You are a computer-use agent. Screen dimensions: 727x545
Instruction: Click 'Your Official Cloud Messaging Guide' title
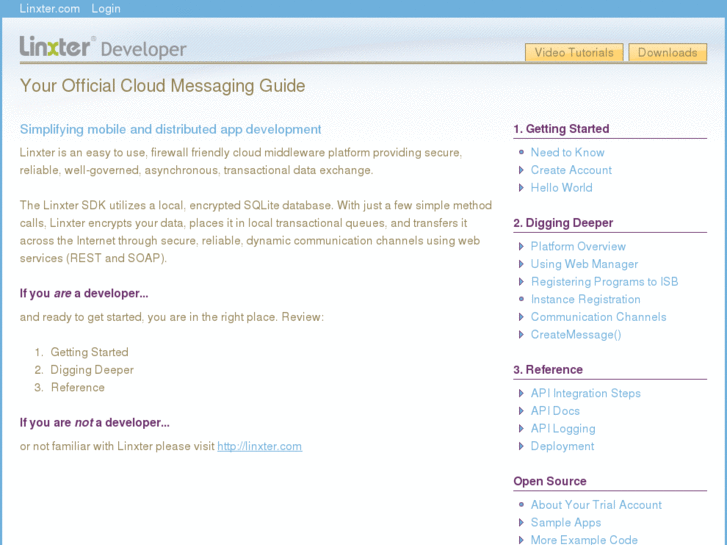pyautogui.click(x=163, y=86)
